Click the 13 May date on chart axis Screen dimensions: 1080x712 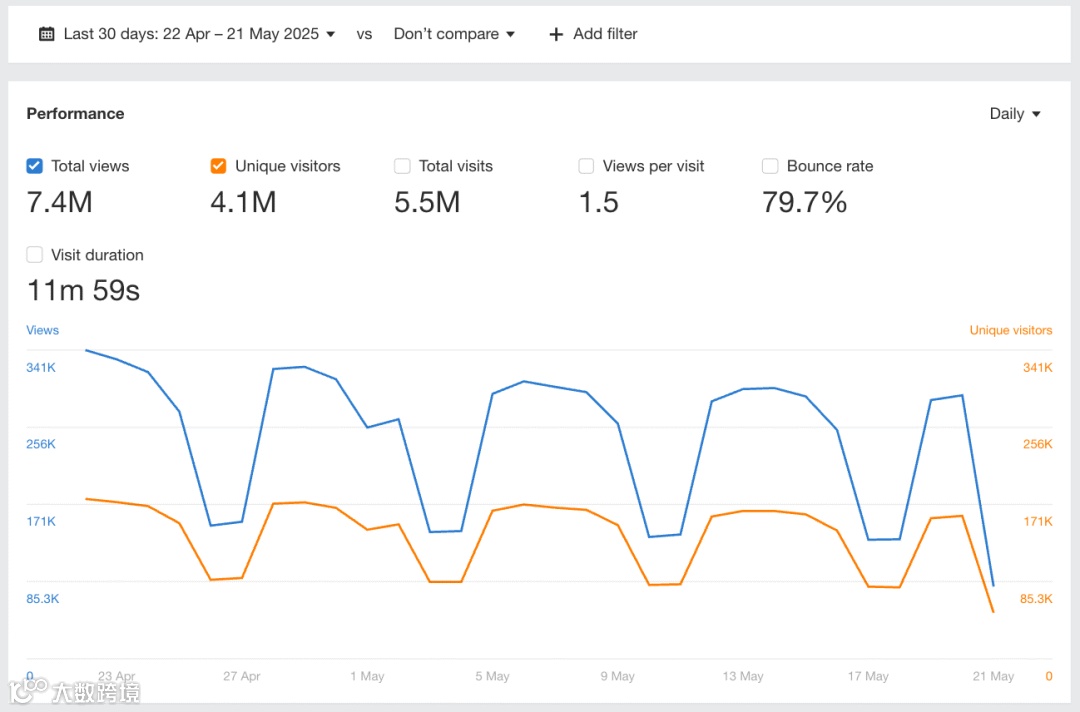[x=743, y=676]
